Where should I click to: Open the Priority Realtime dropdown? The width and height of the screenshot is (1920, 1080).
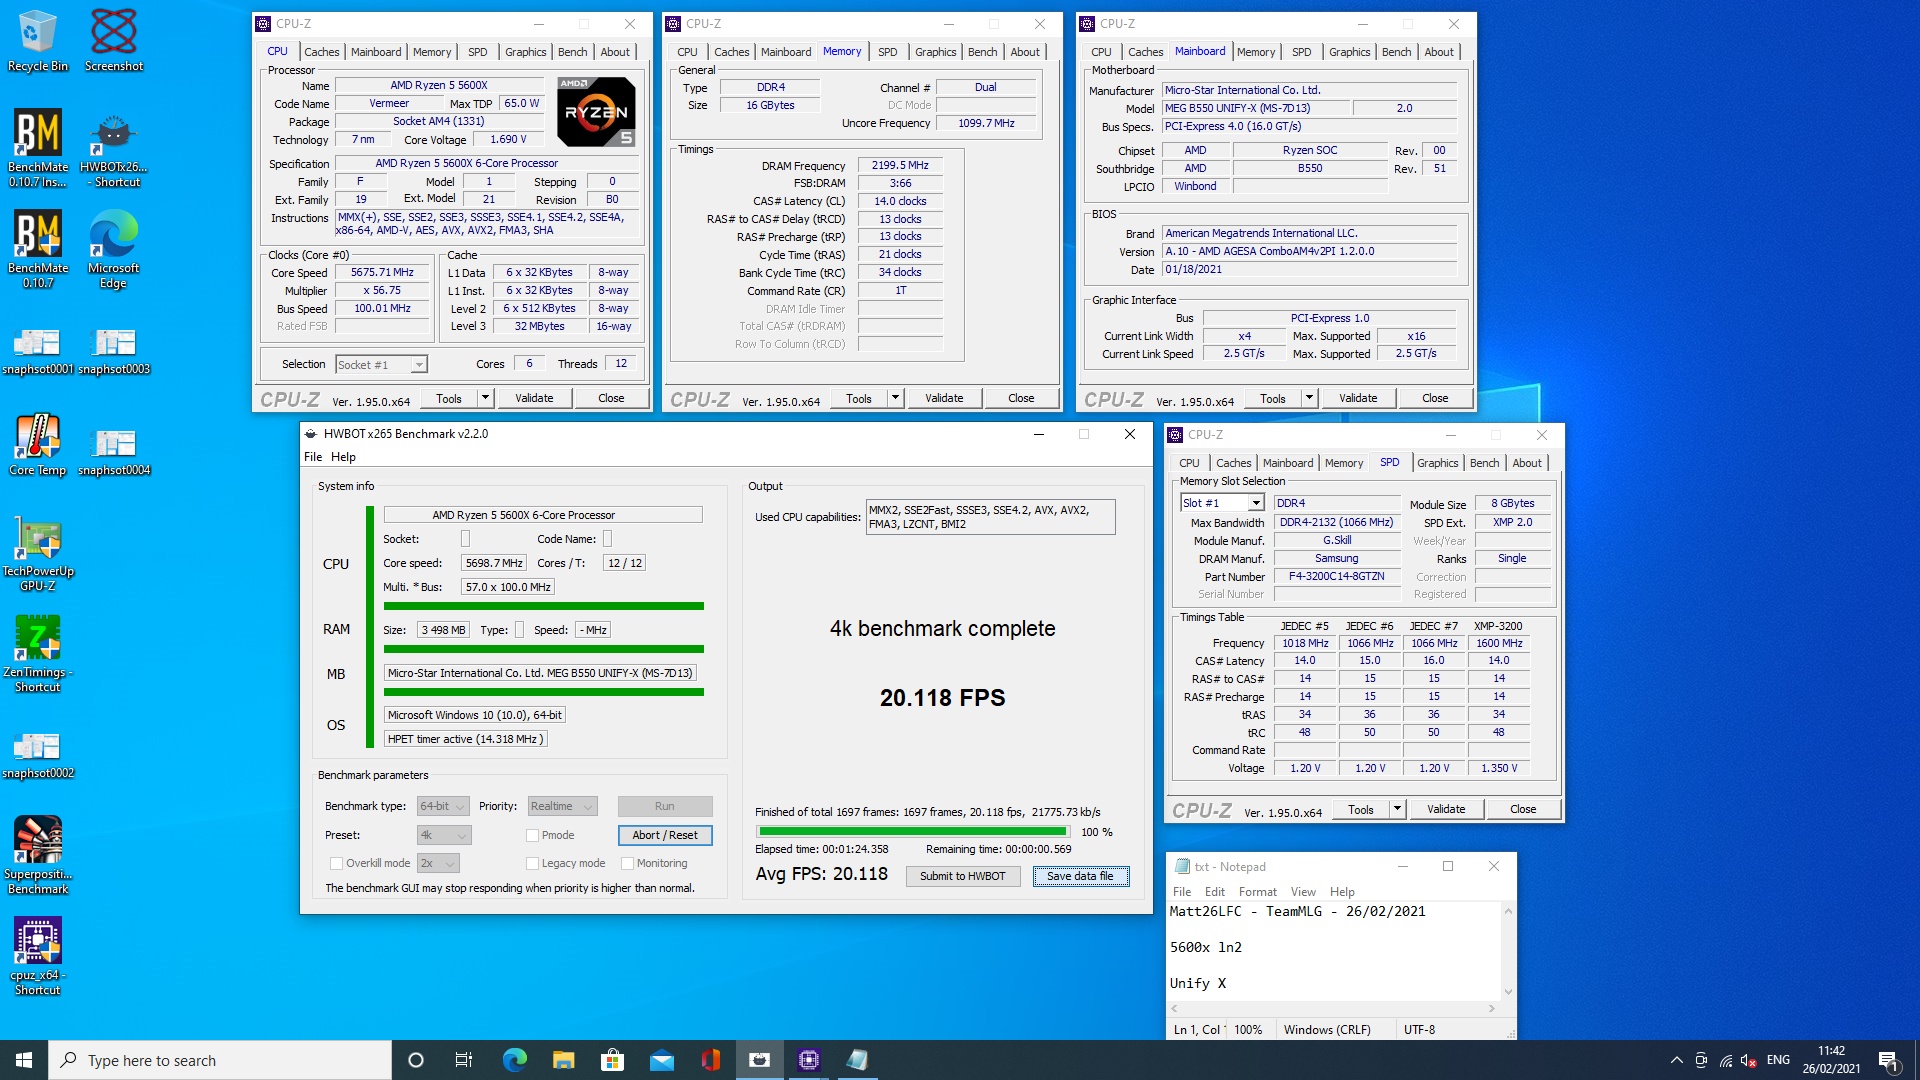click(x=562, y=806)
